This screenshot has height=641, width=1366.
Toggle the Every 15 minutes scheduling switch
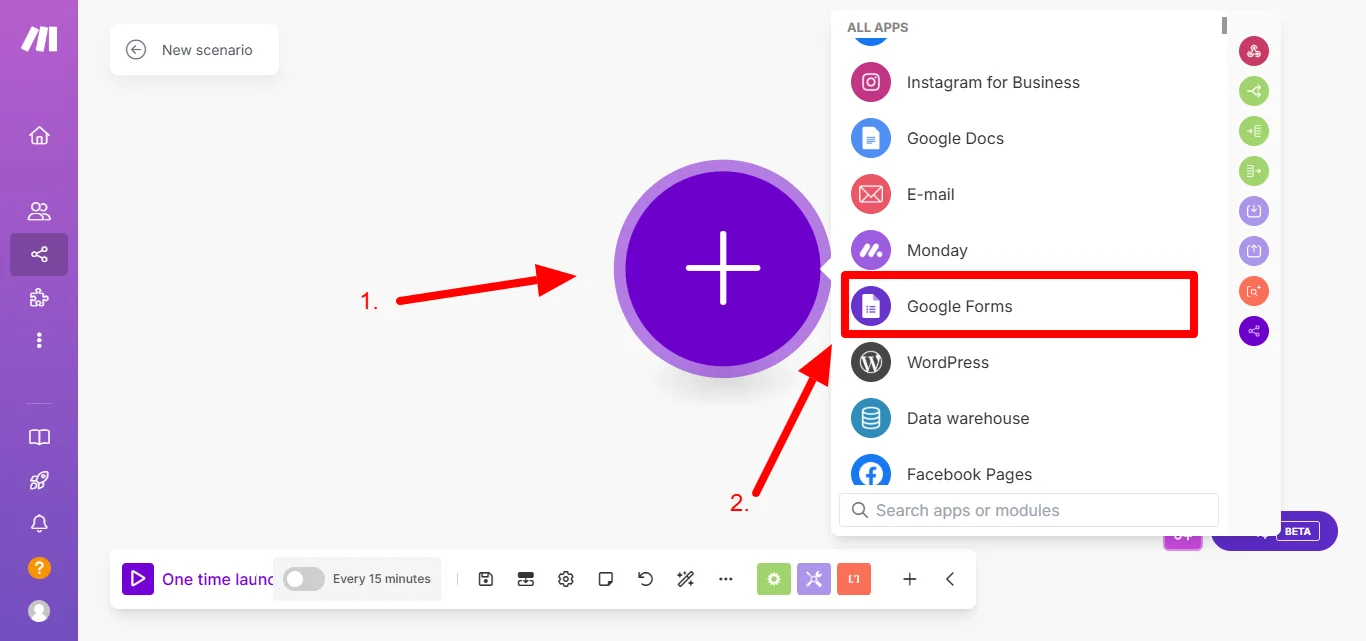click(x=303, y=578)
